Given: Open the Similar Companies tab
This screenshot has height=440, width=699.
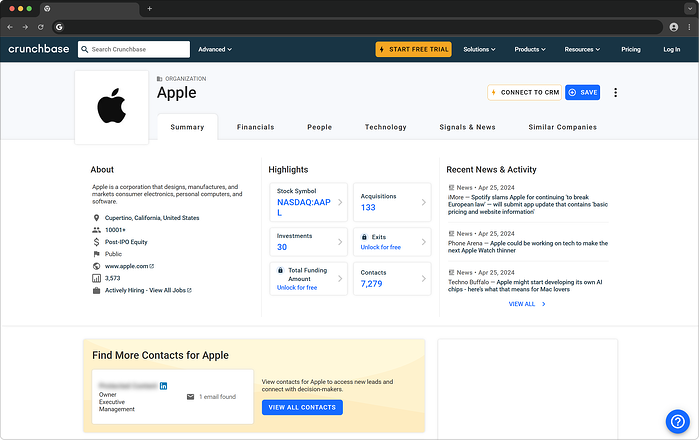Looking at the screenshot, I should [562, 127].
